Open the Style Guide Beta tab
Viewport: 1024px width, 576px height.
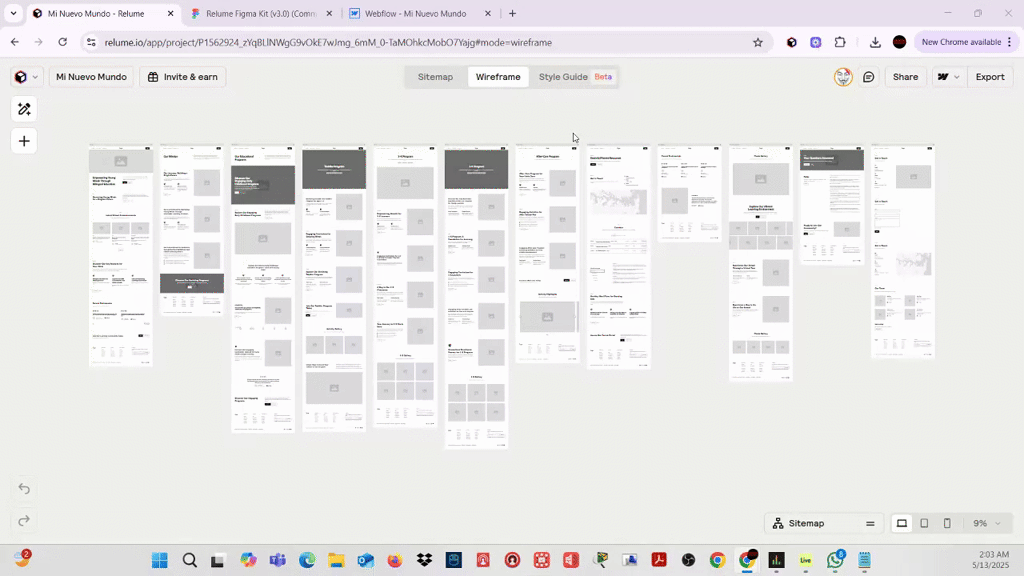pyautogui.click(x=575, y=77)
